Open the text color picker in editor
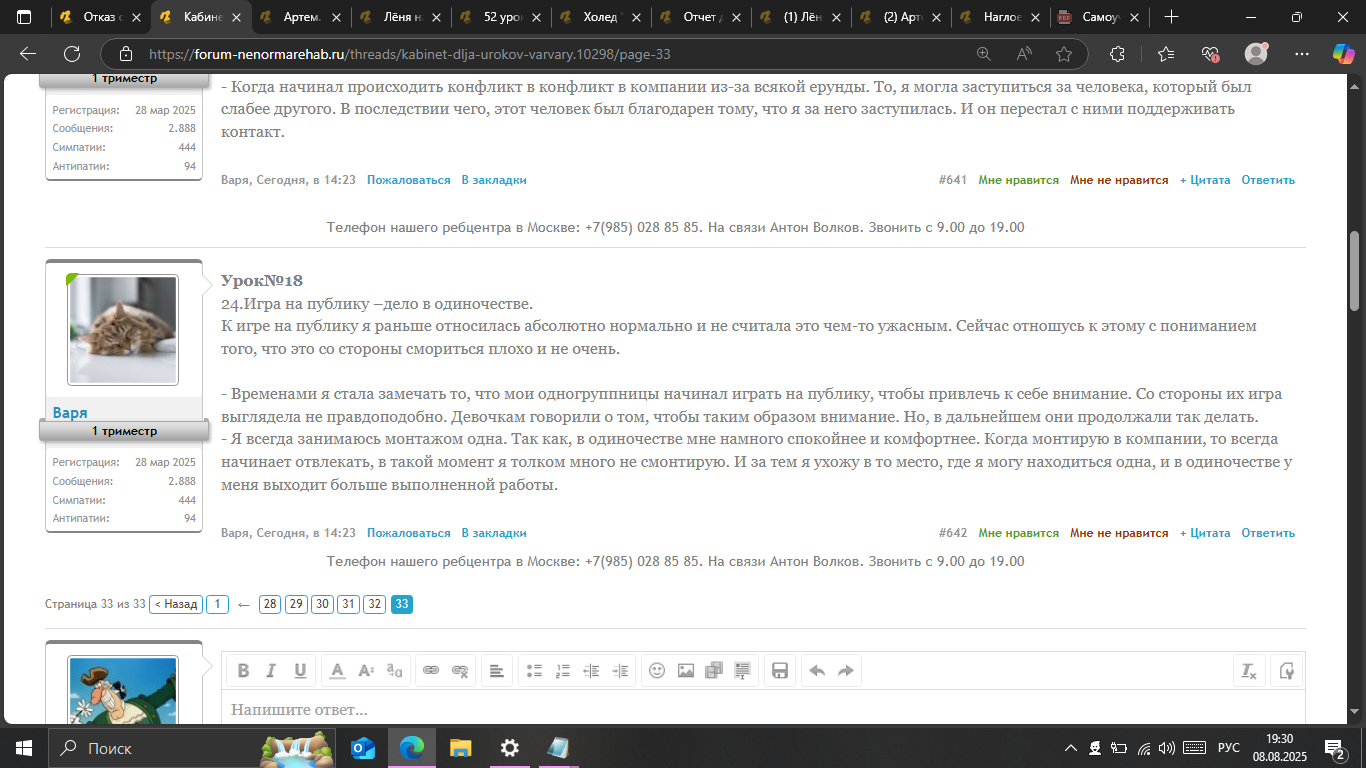The width and height of the screenshot is (1366, 768). coord(338,671)
